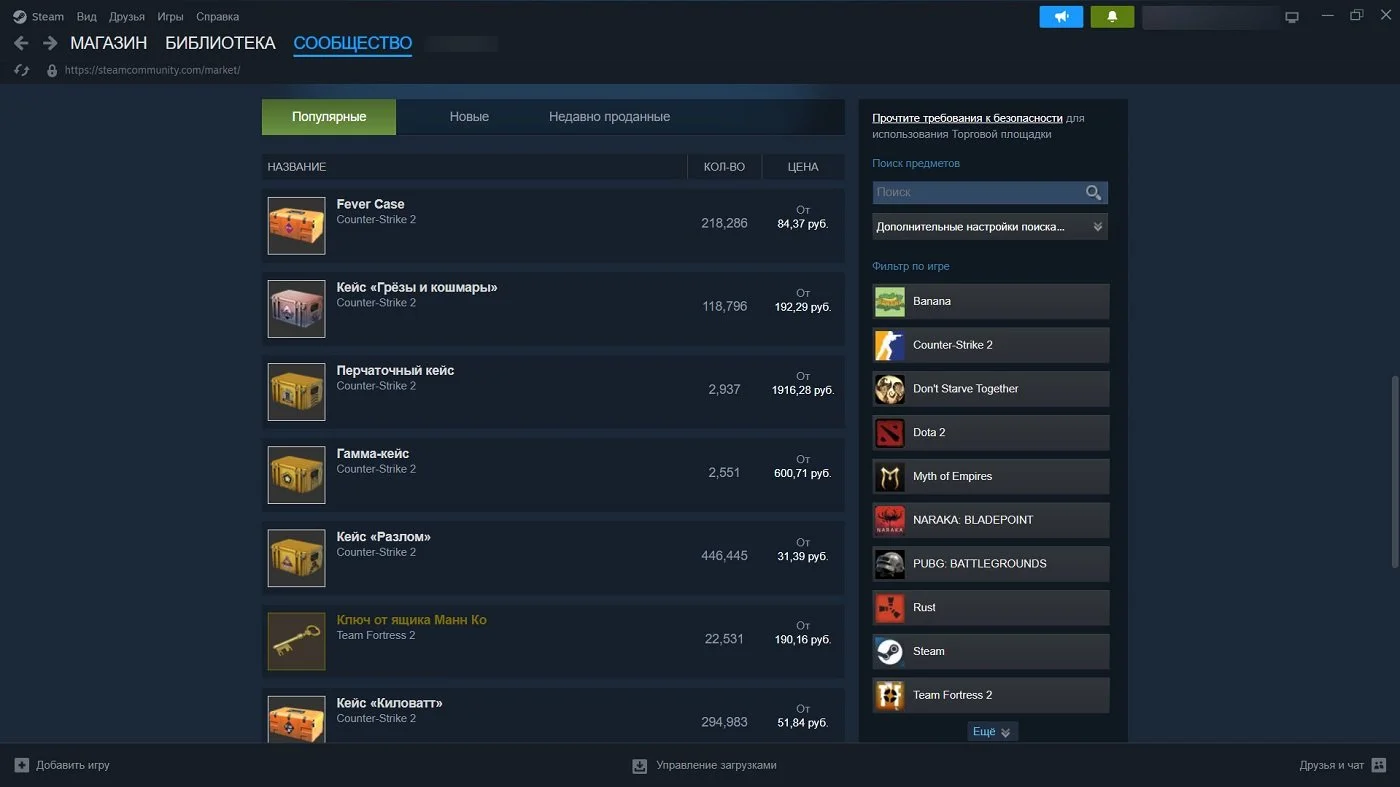Sort by КОЛ-ВО column header
The height and width of the screenshot is (787, 1400).
pyautogui.click(x=724, y=167)
